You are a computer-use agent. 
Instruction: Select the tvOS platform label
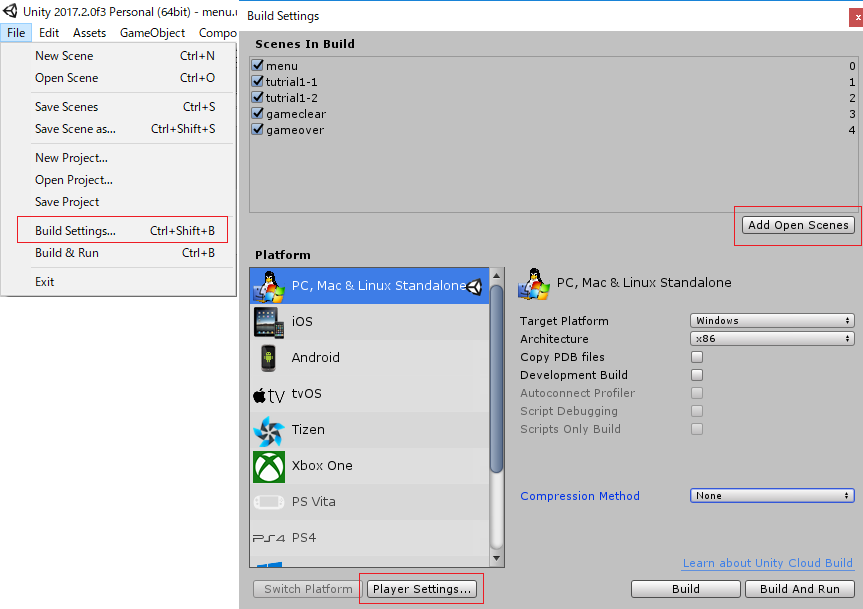point(307,394)
